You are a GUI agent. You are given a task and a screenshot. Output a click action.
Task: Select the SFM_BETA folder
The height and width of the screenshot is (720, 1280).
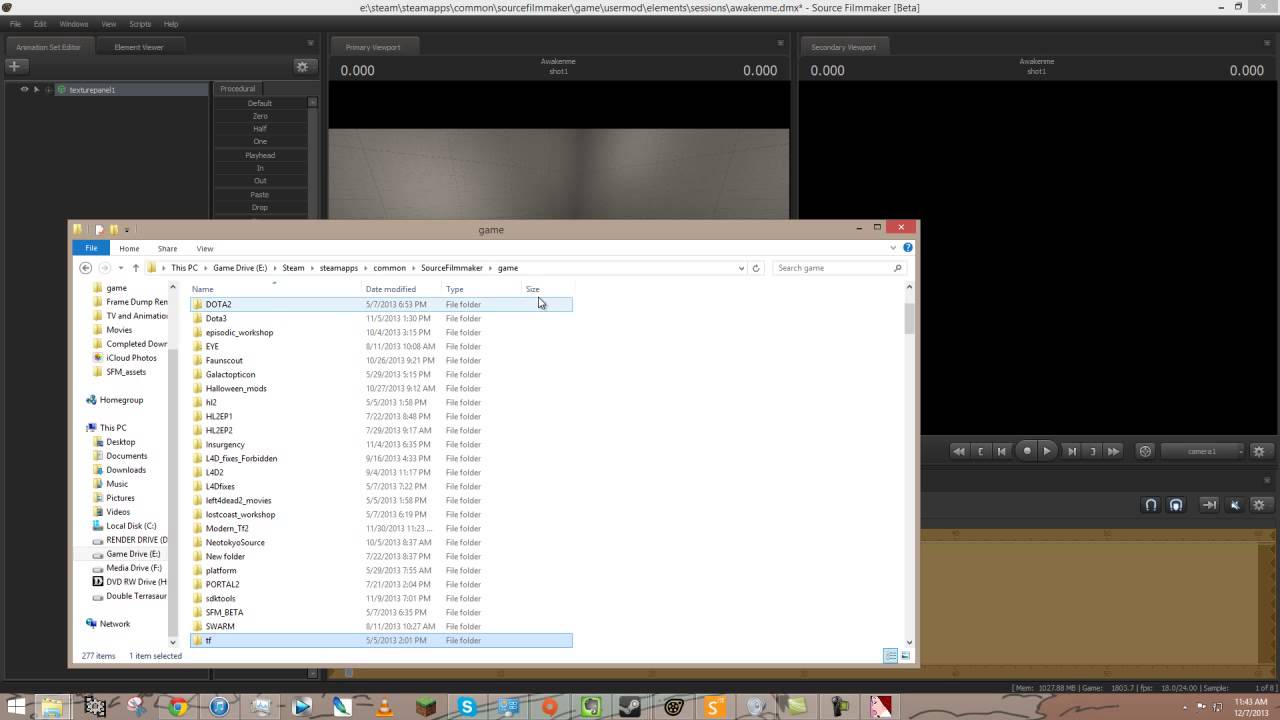[x=381, y=612]
